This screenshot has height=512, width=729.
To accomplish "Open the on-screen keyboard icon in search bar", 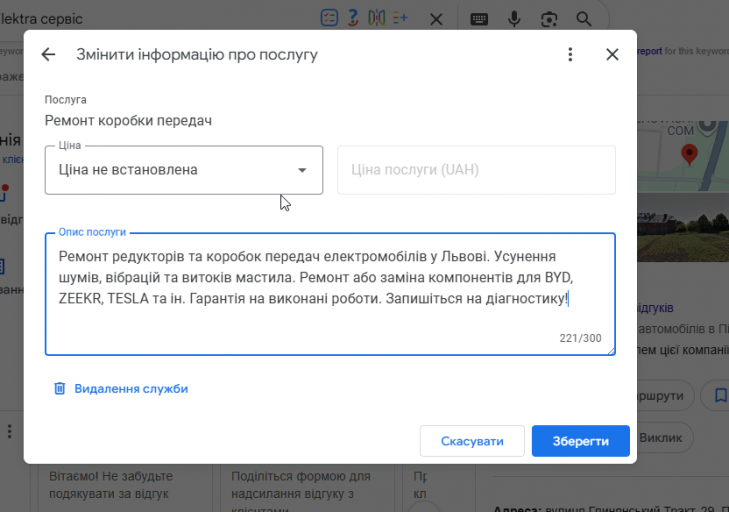I will (479, 19).
